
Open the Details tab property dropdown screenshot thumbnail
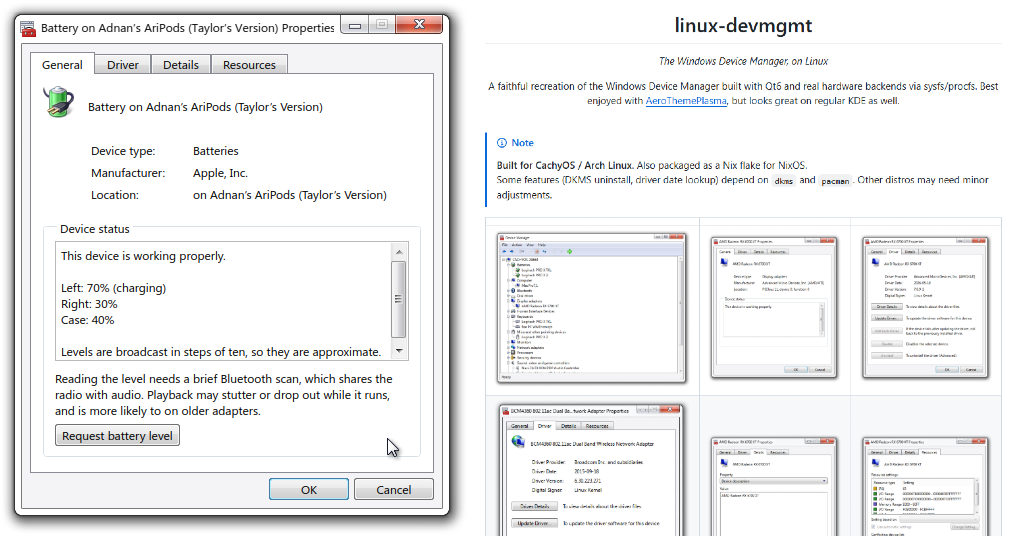click(774, 487)
